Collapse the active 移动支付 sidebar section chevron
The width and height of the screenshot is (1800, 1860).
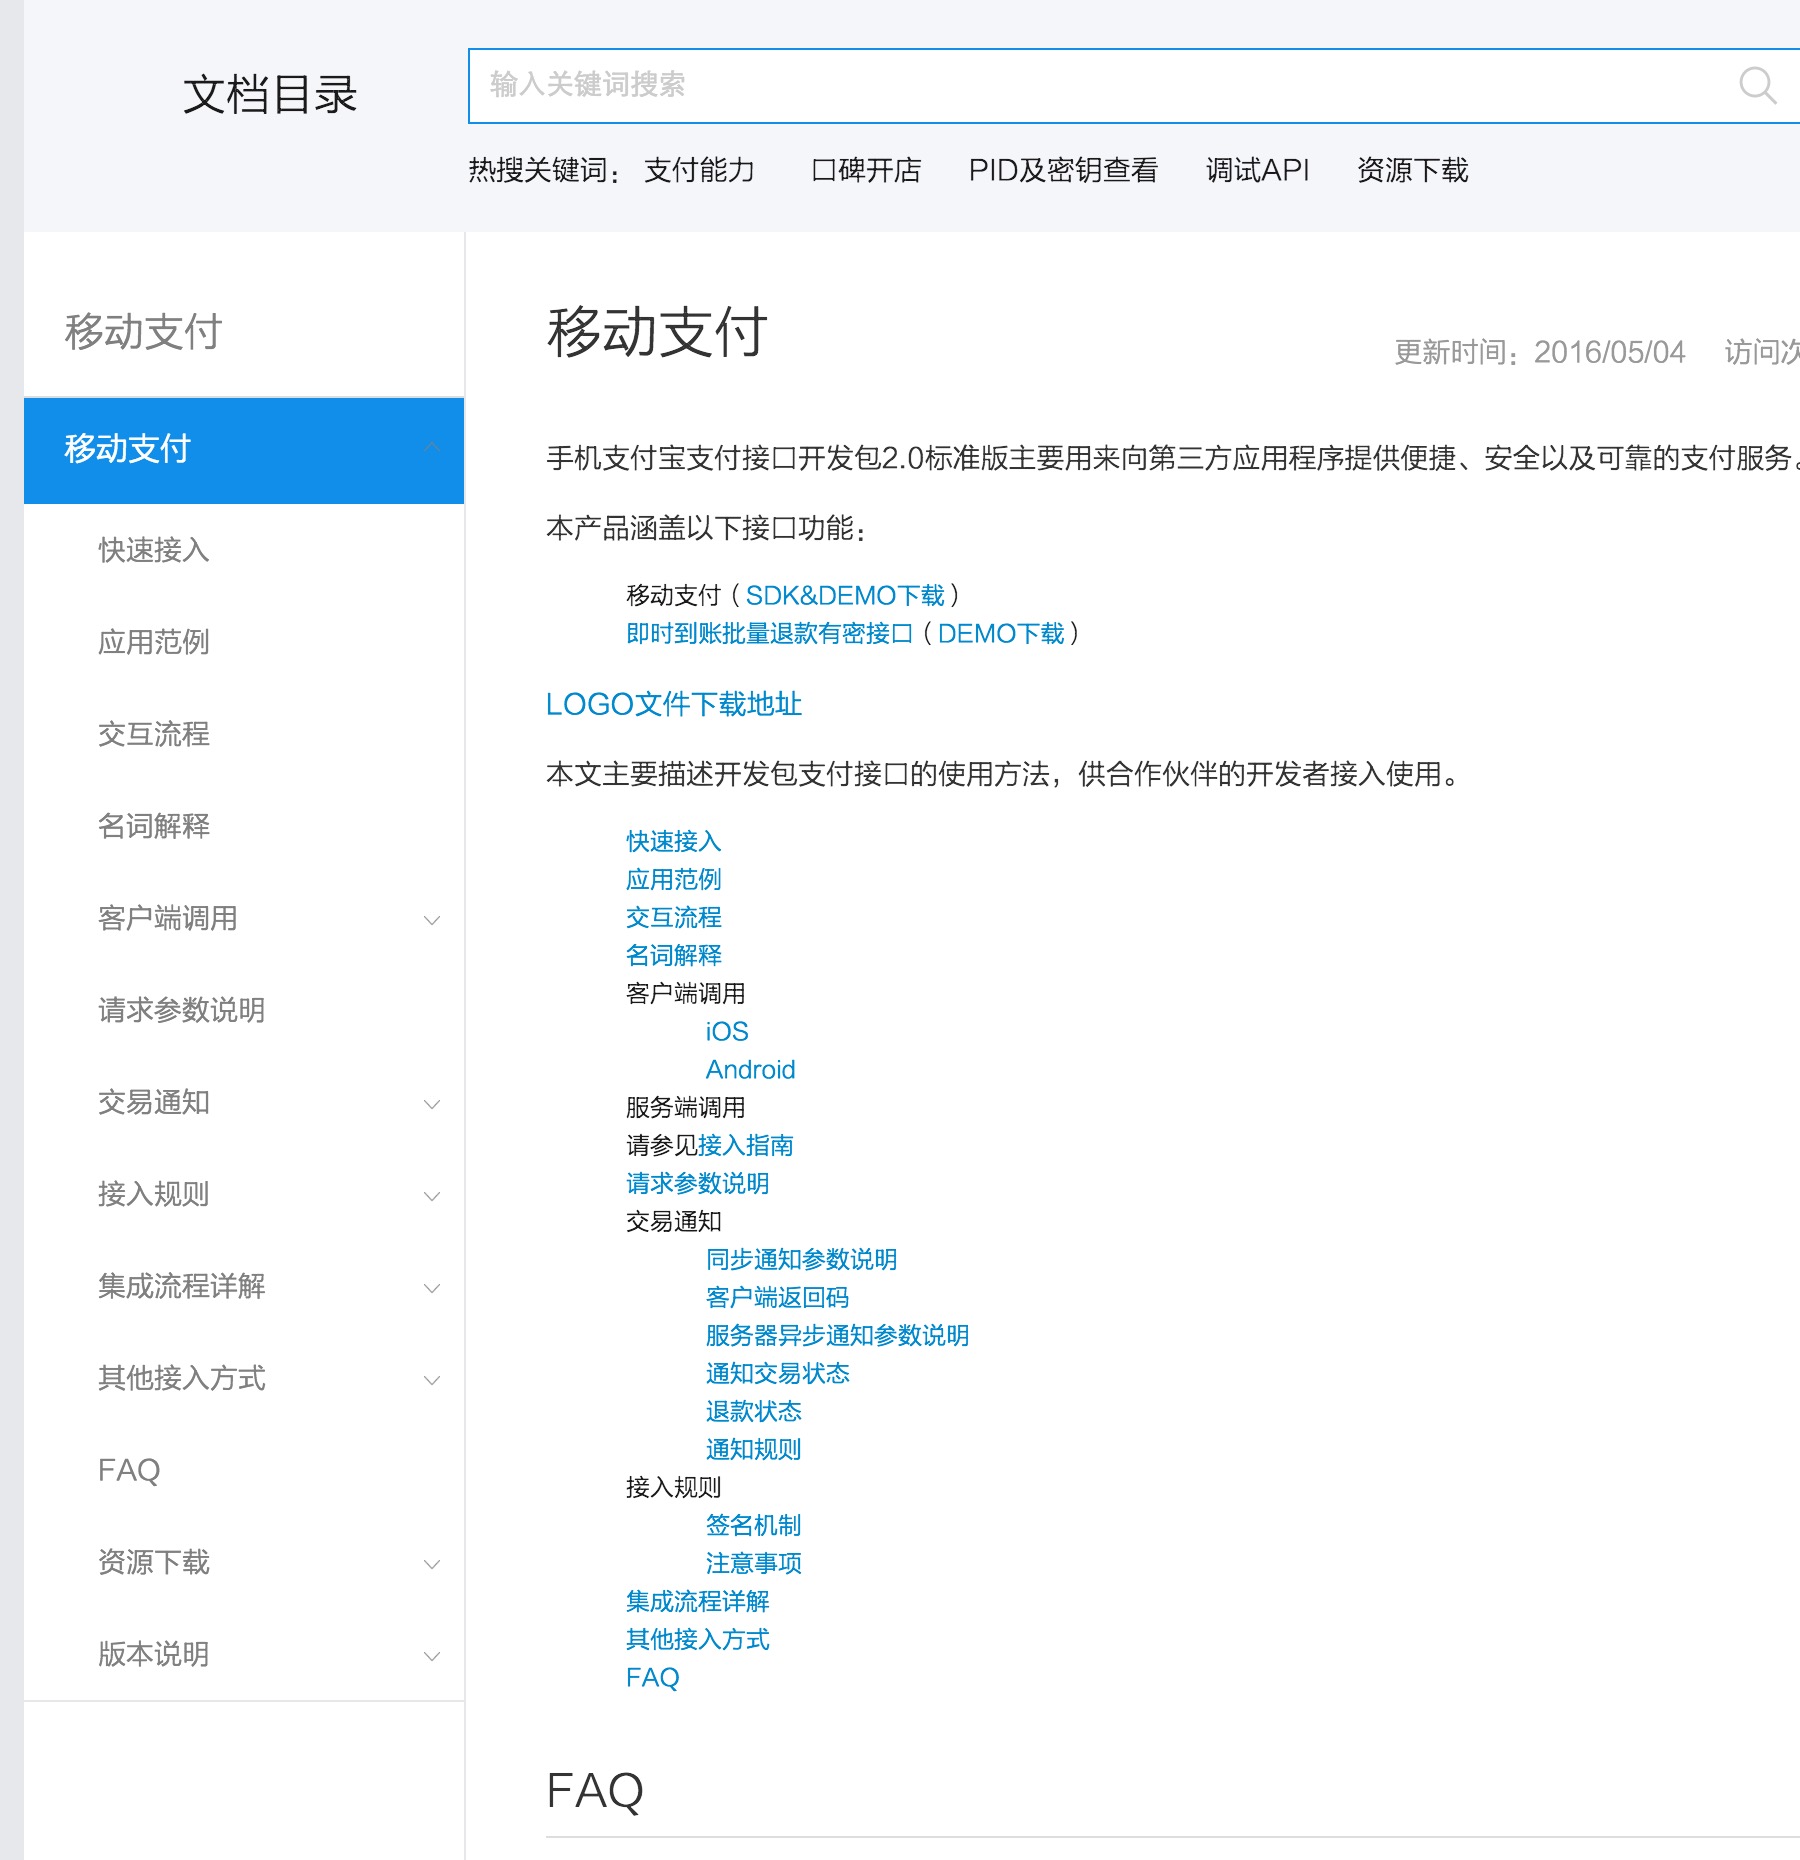pyautogui.click(x=432, y=449)
